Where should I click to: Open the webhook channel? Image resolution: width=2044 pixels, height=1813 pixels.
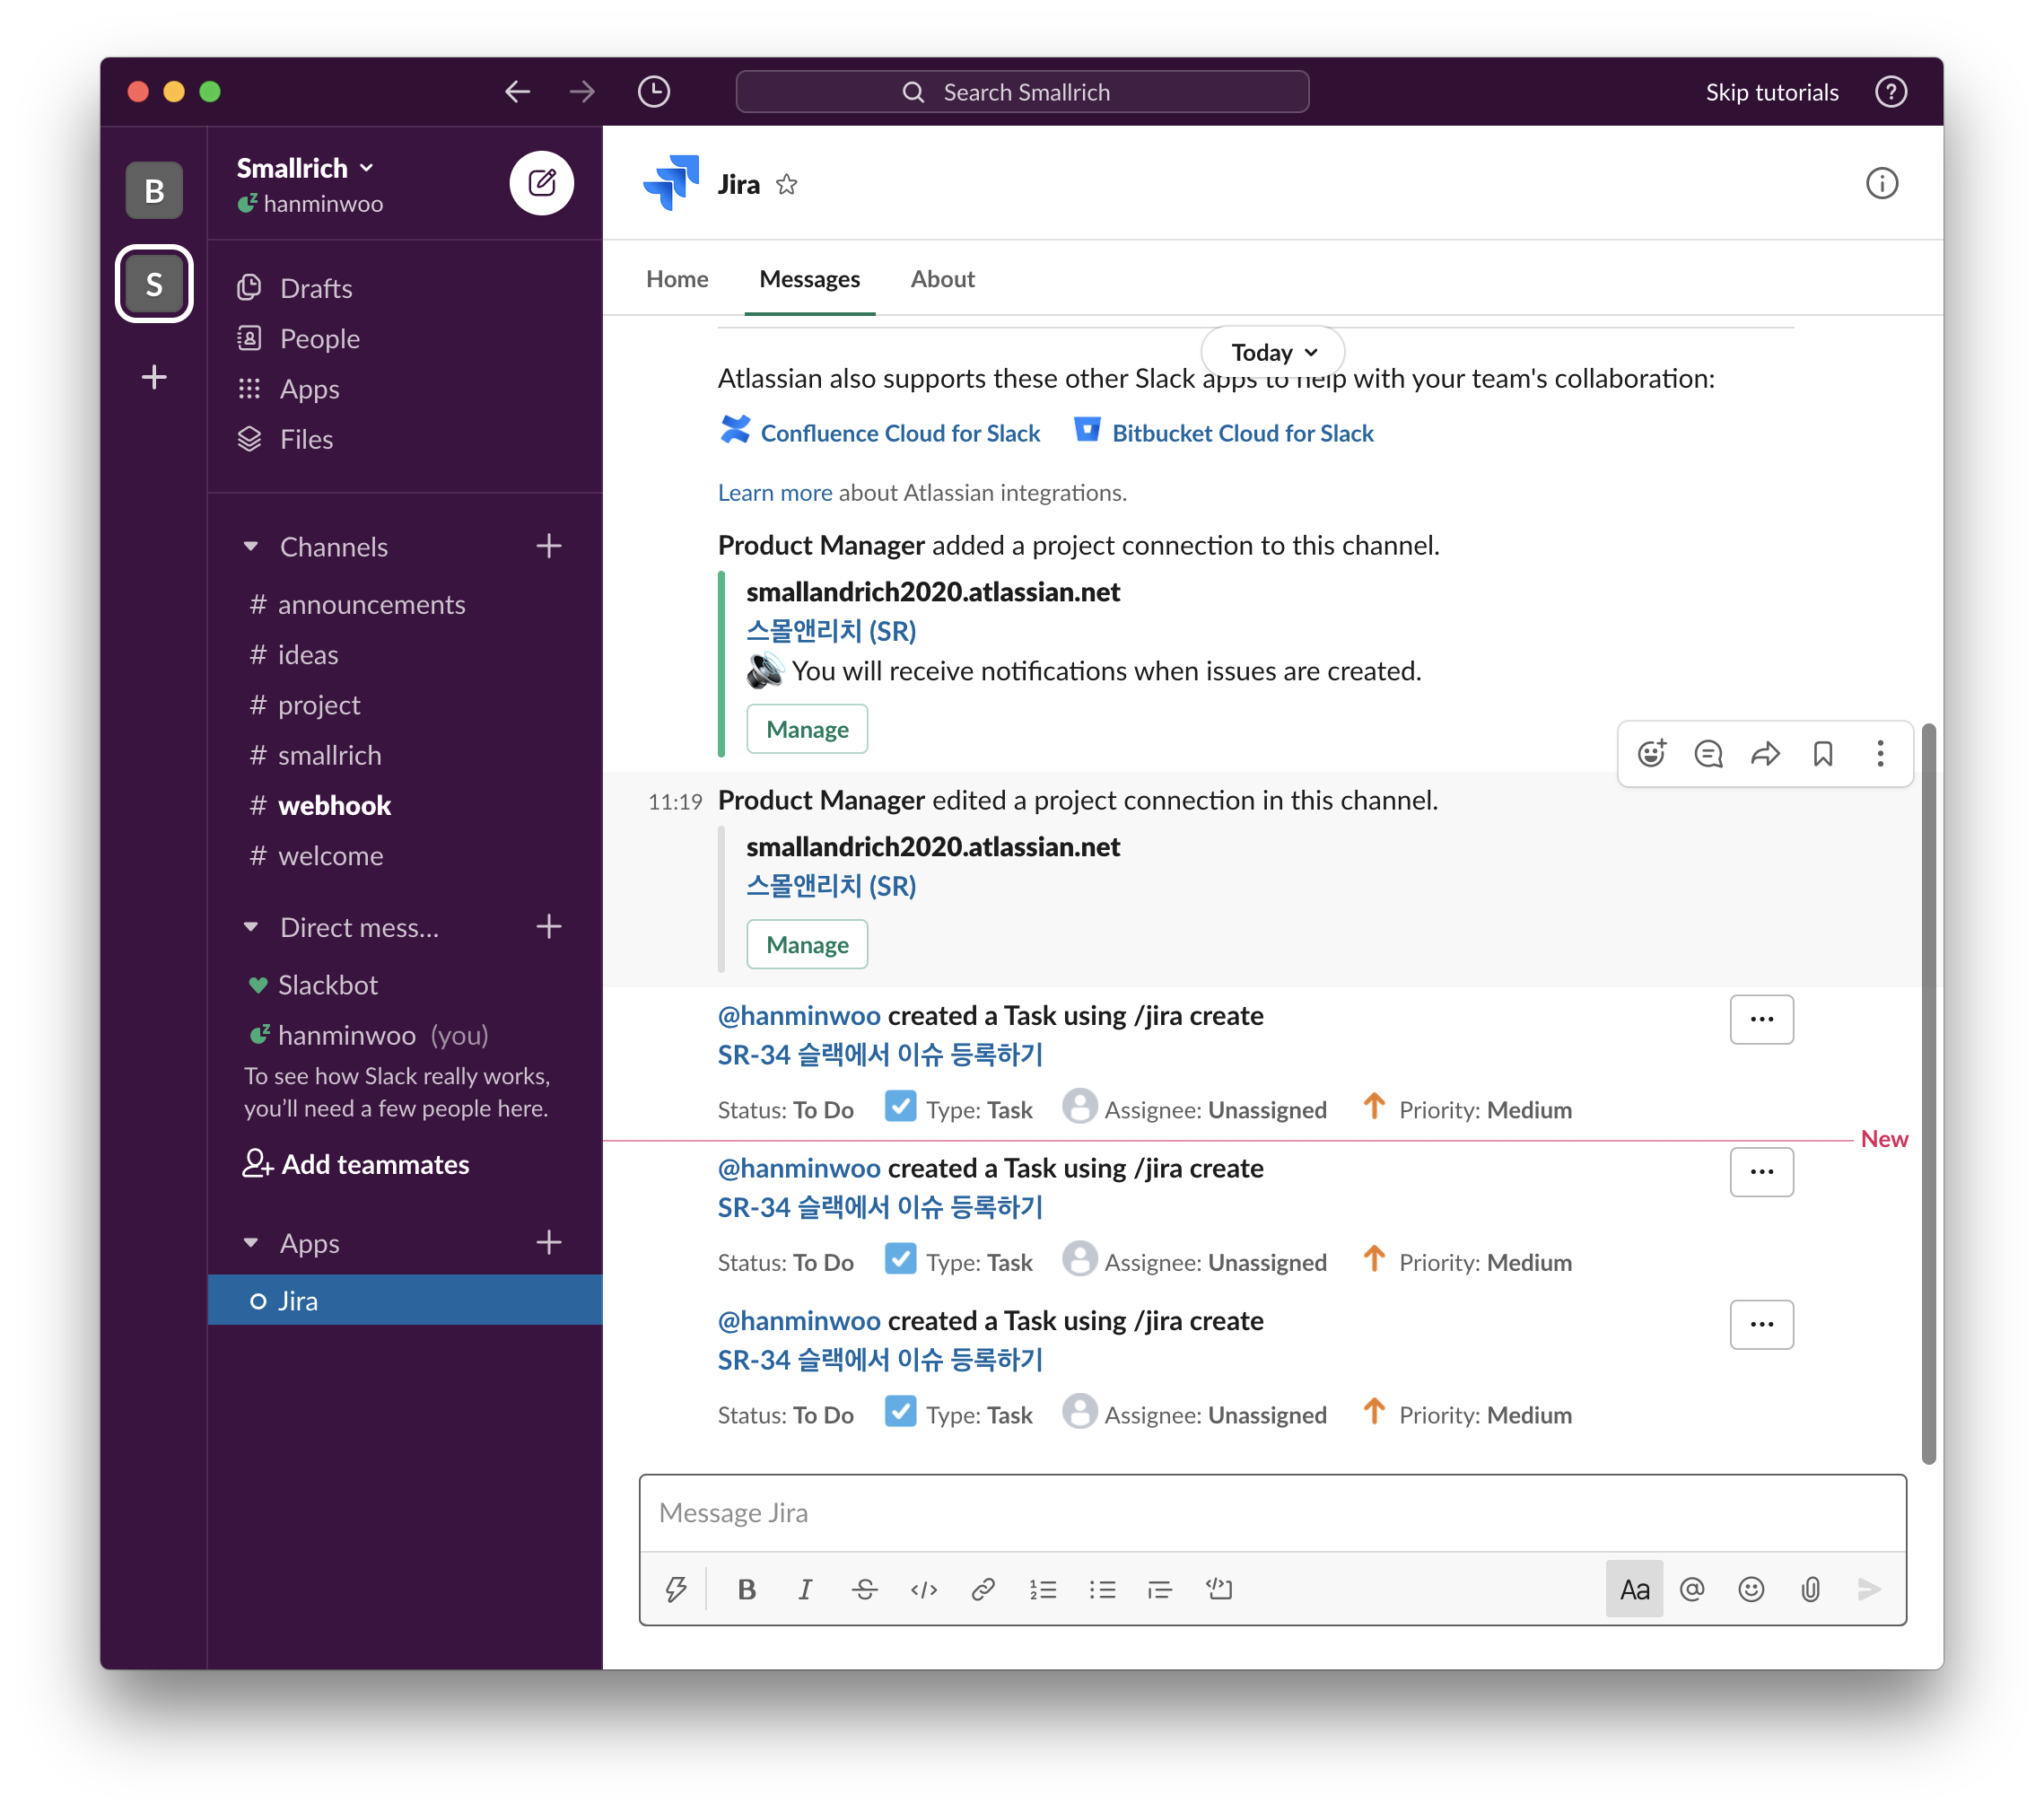pyautogui.click(x=334, y=805)
